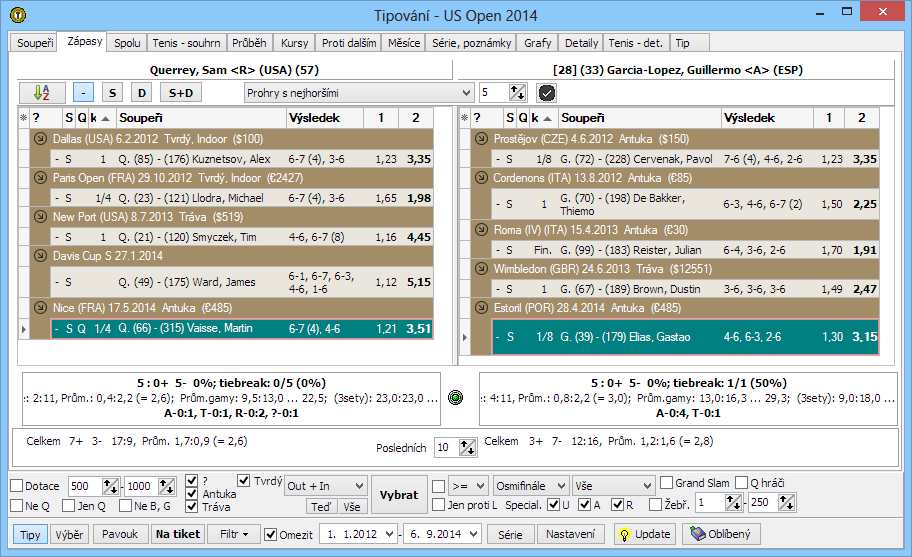Toggle the Jen Q checkbox
This screenshot has width=912, height=557.
point(69,506)
